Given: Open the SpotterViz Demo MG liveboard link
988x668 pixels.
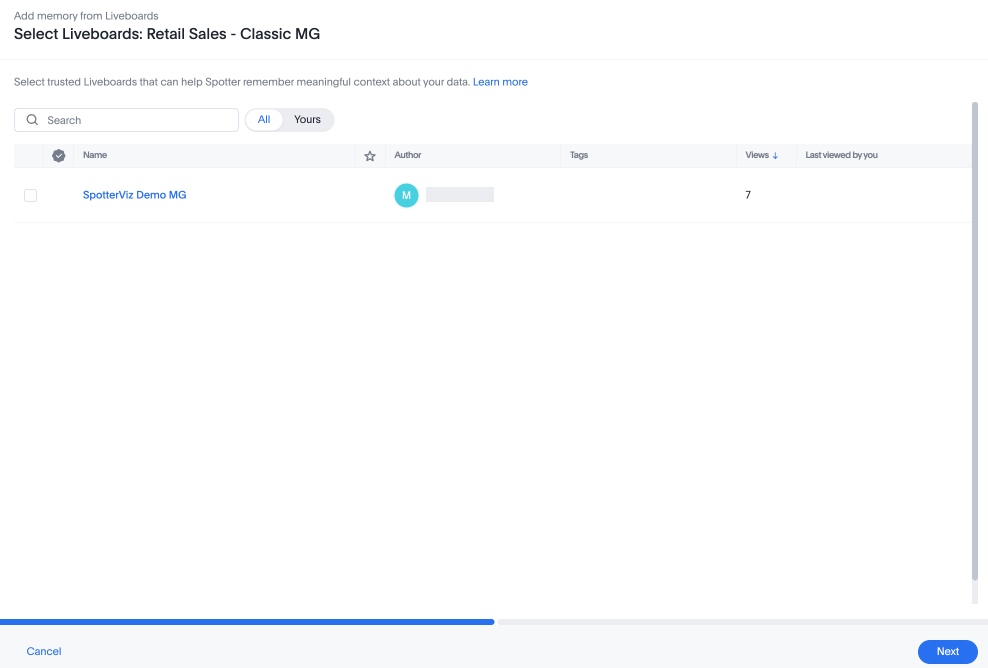Looking at the screenshot, I should pyautogui.click(x=135, y=195).
